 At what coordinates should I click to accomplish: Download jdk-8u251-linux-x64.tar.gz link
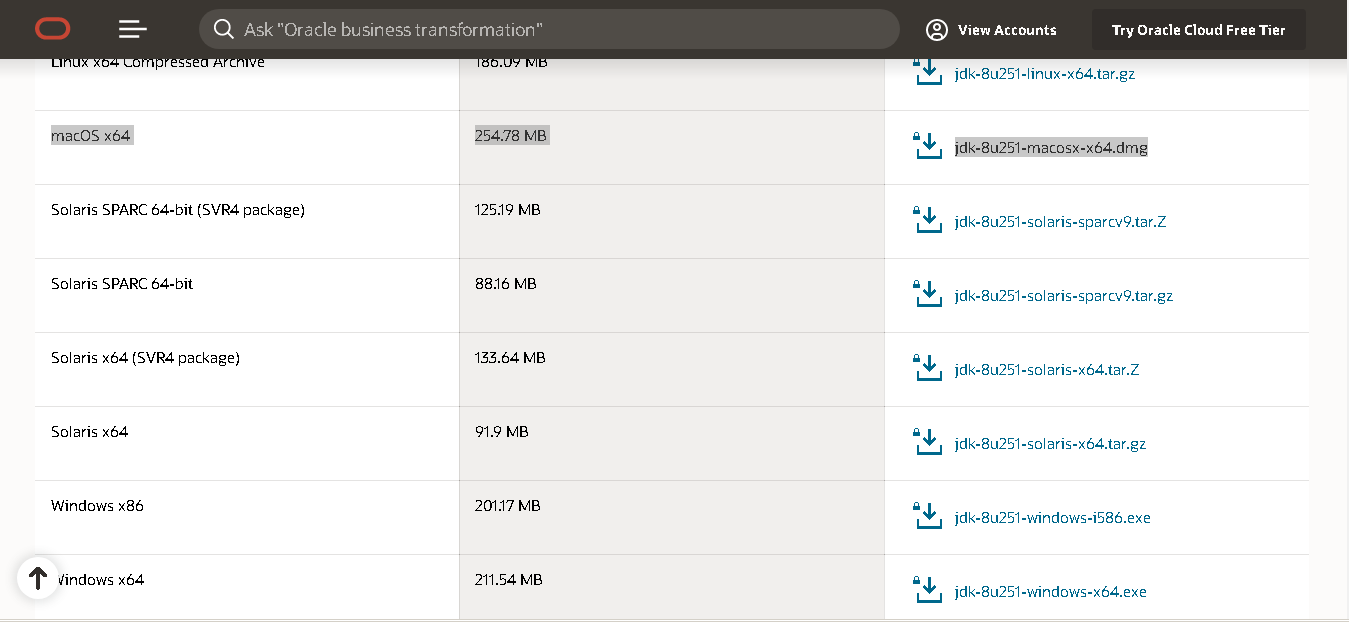[x=1045, y=74]
